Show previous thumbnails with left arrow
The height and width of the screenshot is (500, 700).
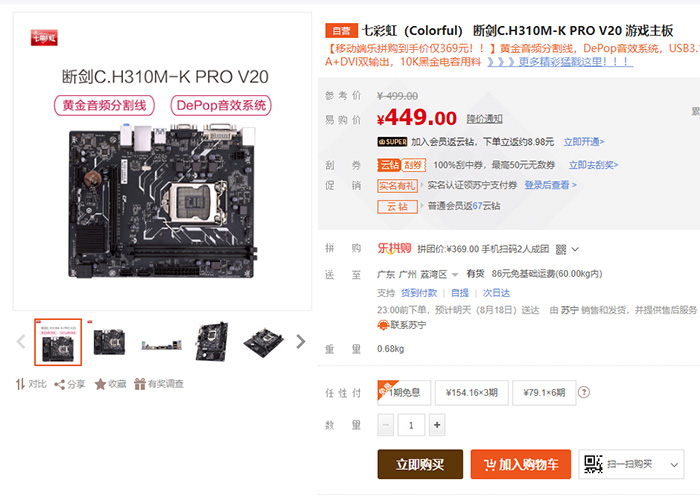[x=21, y=342]
